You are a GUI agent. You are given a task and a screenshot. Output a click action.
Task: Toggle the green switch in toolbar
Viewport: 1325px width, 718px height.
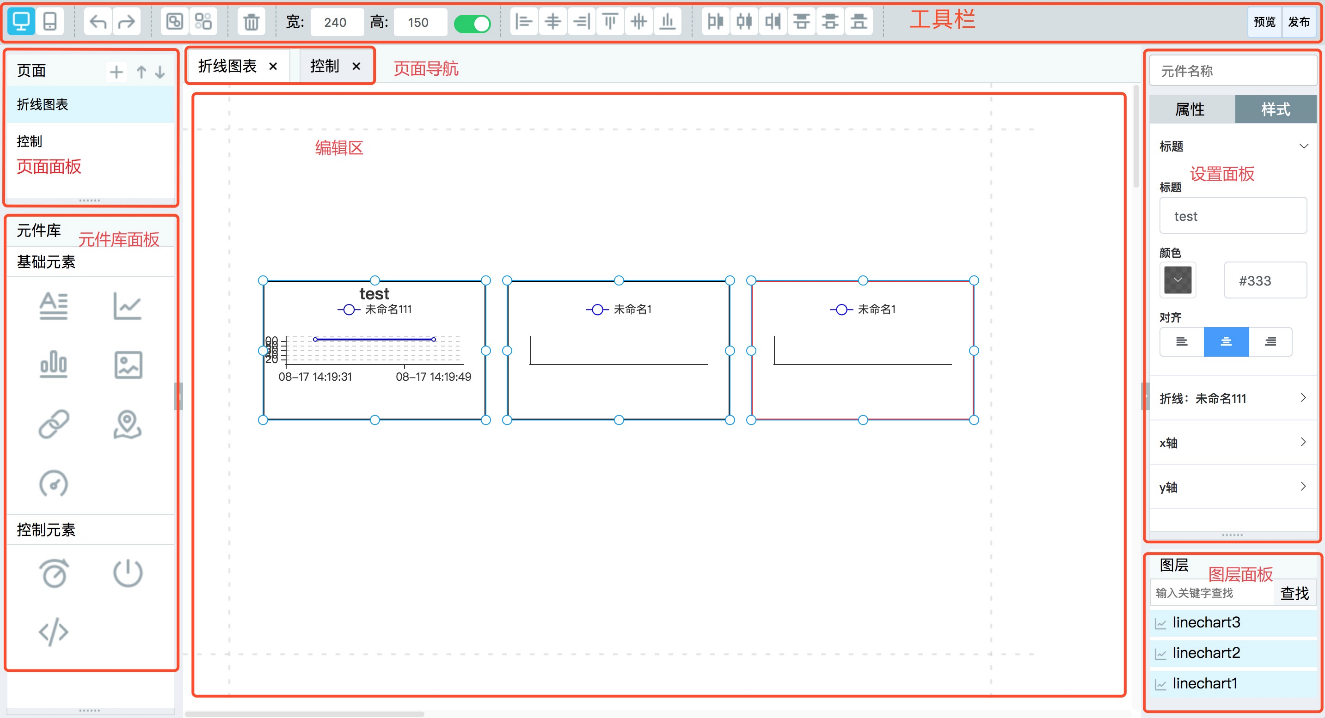[472, 22]
